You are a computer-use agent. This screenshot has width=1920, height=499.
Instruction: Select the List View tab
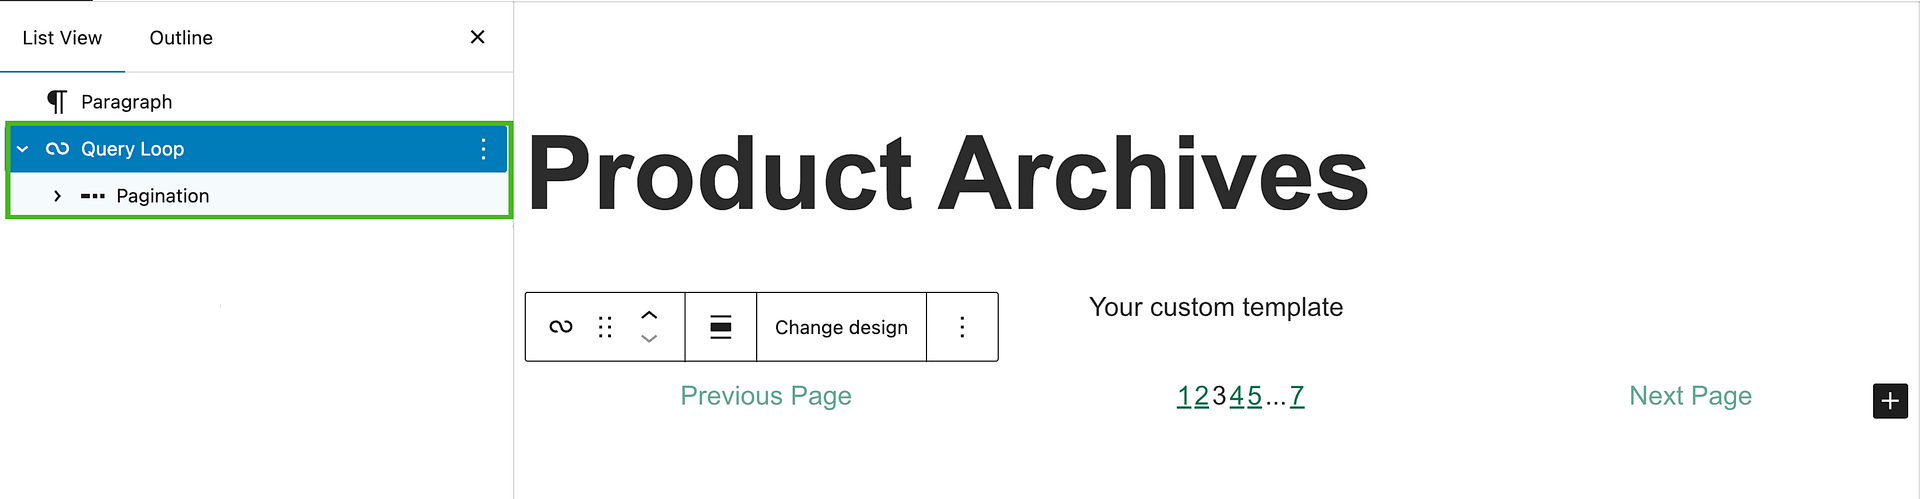(x=62, y=38)
